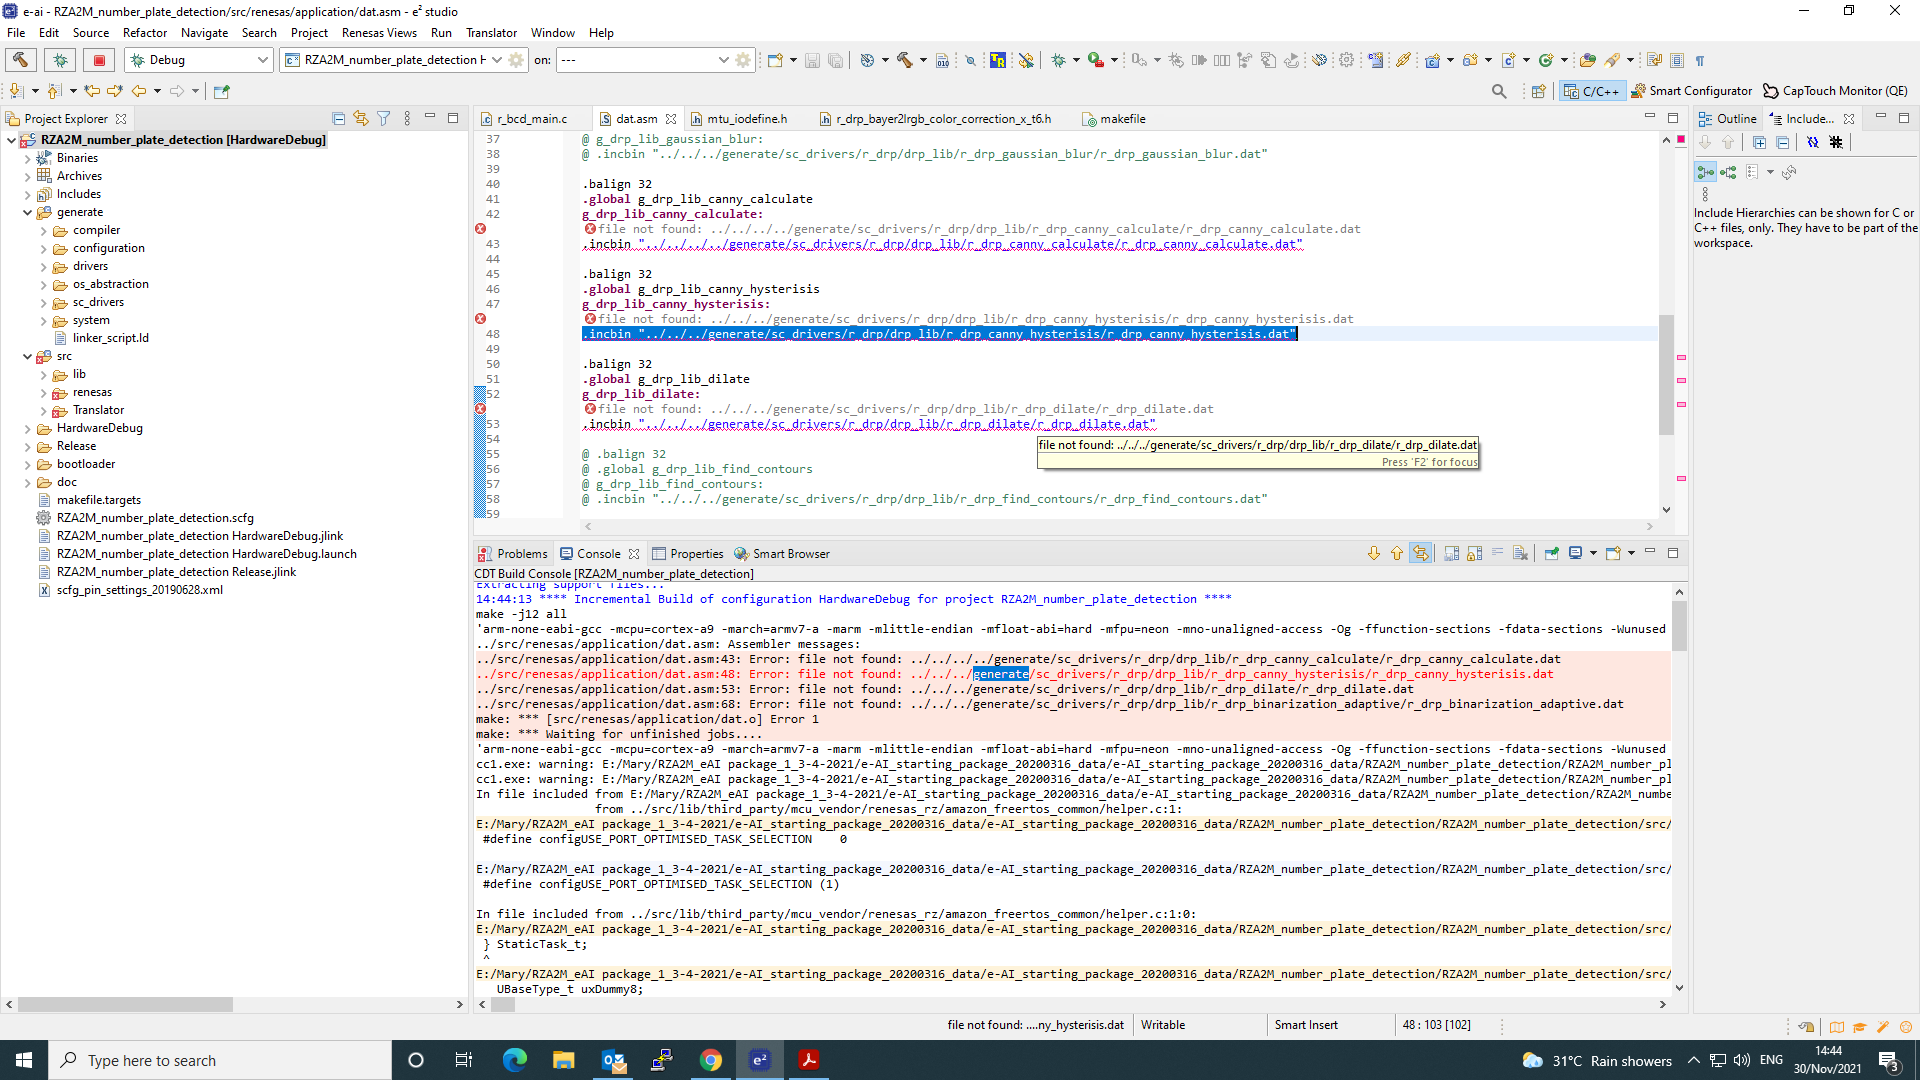Viewport: 1920px width, 1080px height.
Task: Click the Build hammer button in launch bar
Action: (x=21, y=60)
